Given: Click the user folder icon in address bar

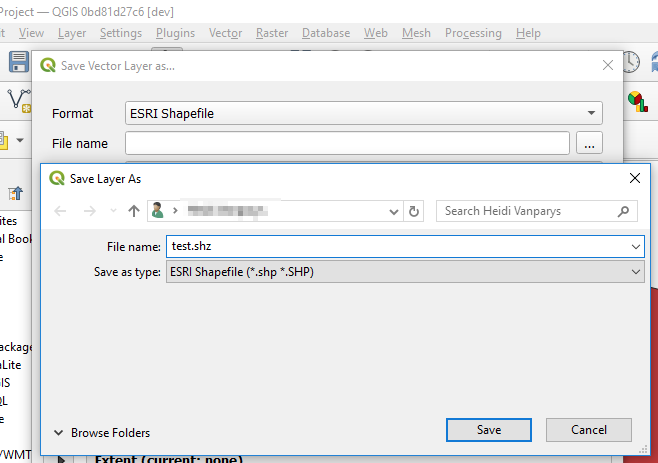Looking at the screenshot, I should 158,210.
